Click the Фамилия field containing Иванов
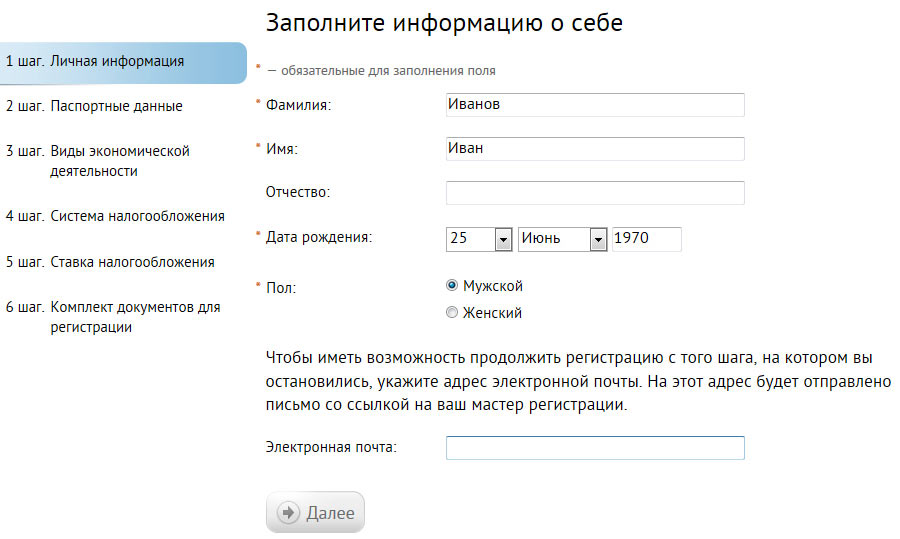 (x=594, y=105)
